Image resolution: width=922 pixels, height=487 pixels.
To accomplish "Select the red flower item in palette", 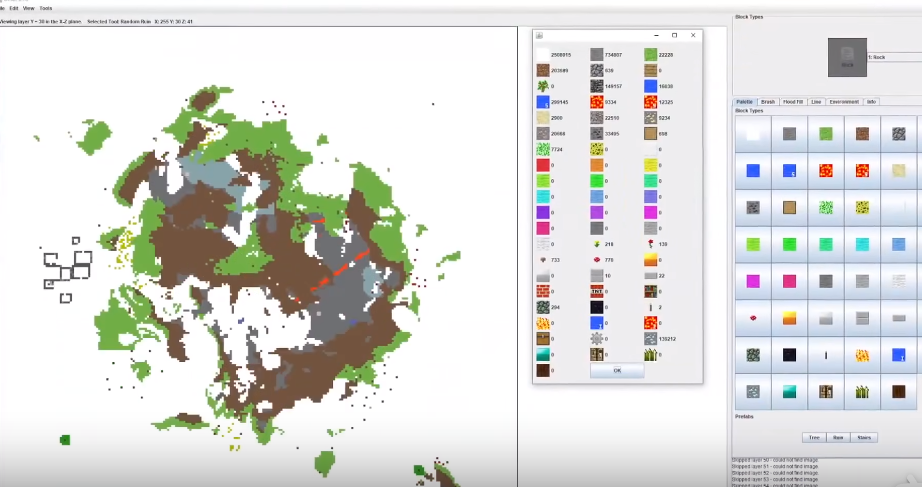I will pyautogui.click(x=753, y=317).
